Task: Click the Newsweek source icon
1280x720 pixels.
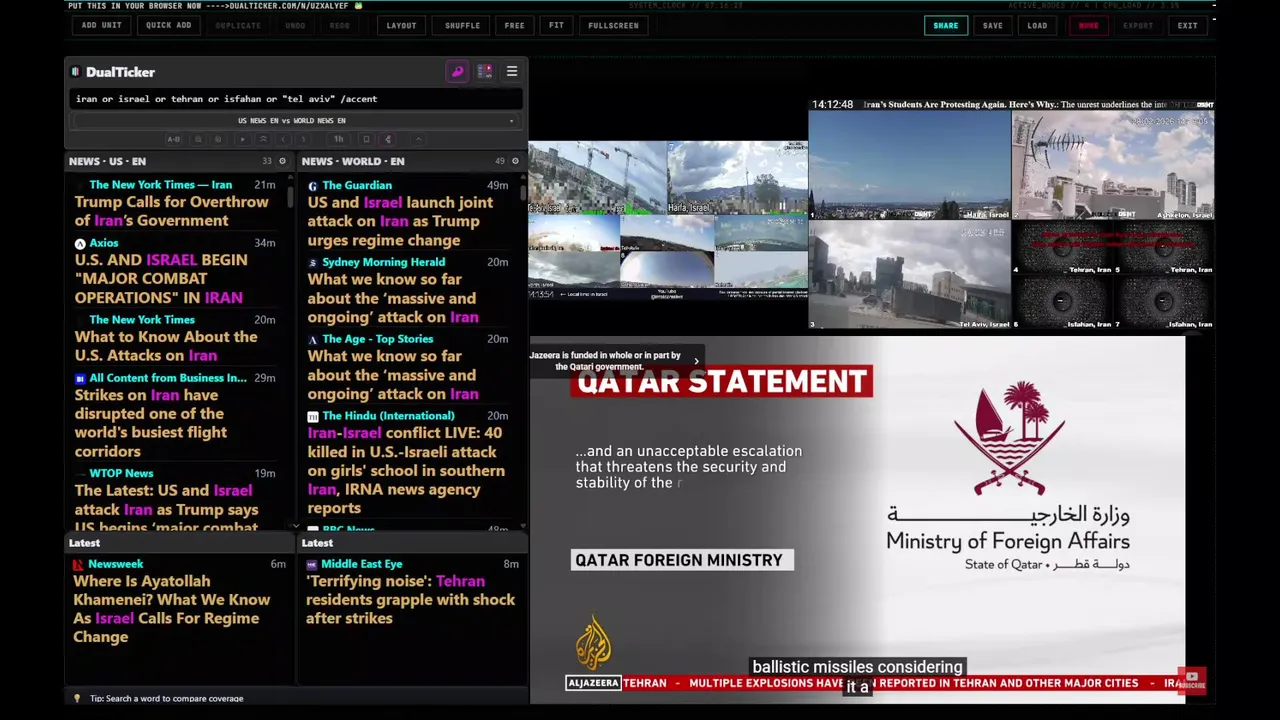Action: [78, 564]
